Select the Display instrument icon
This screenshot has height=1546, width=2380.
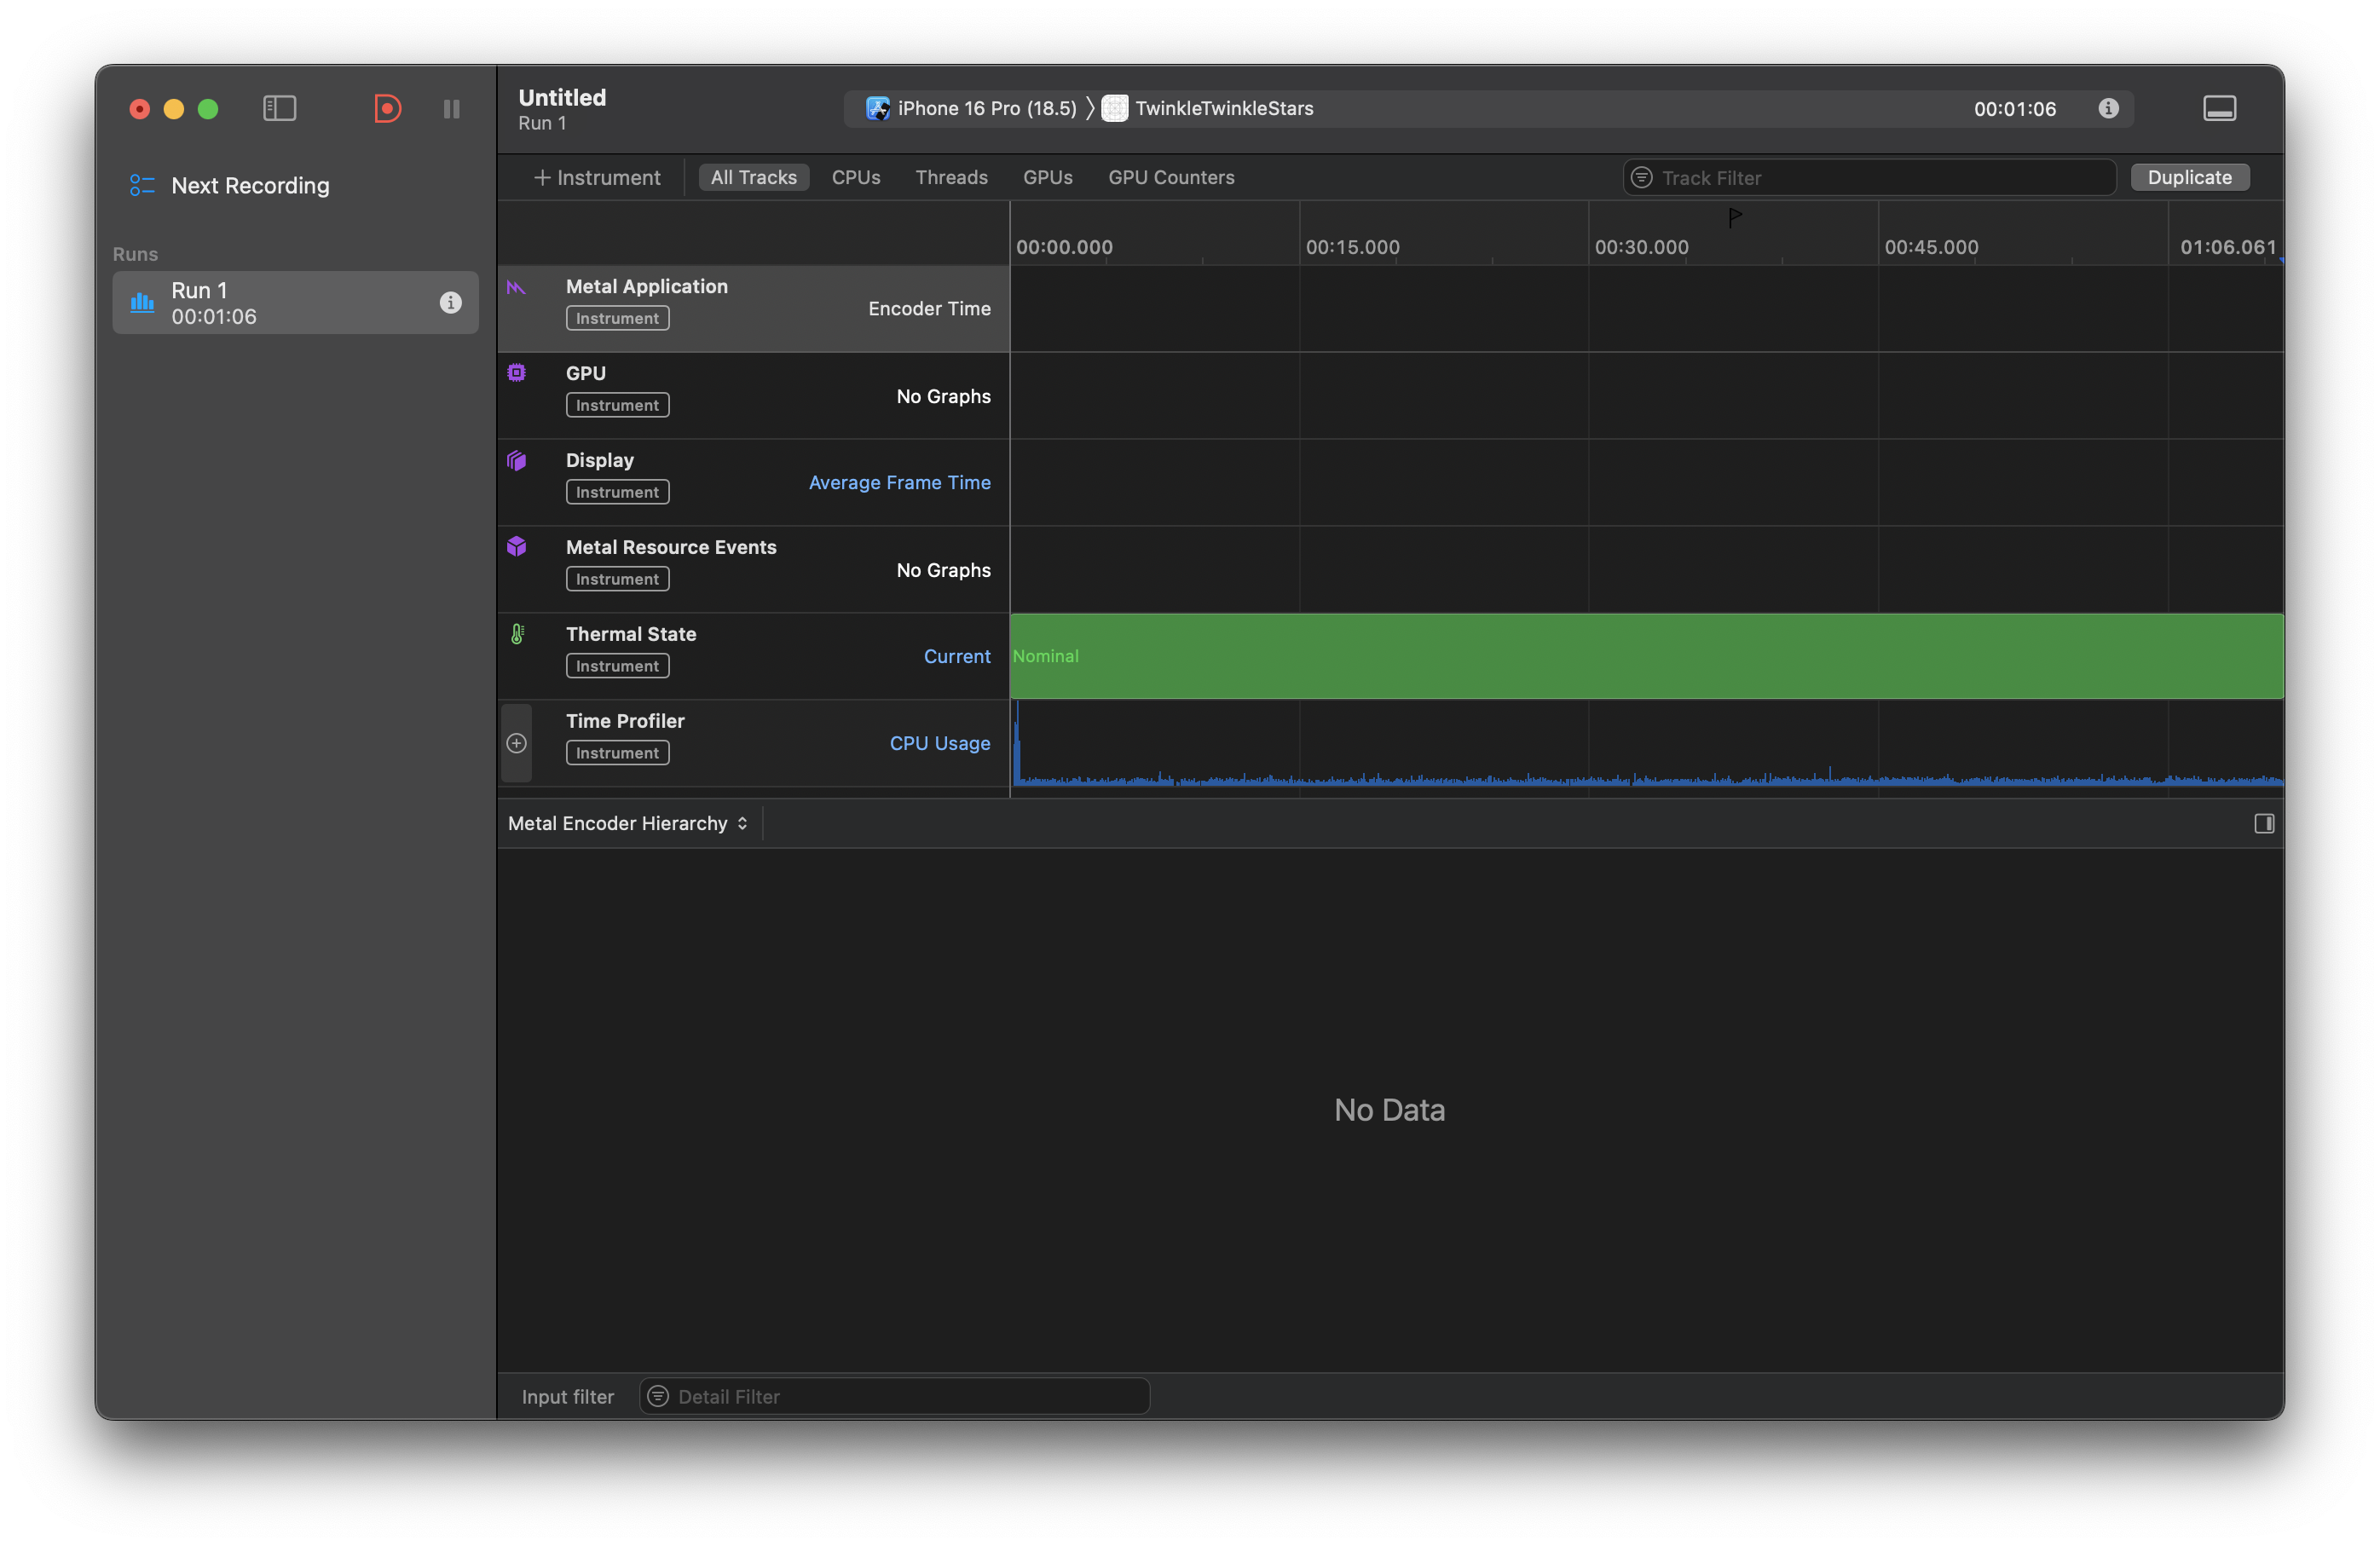516,460
